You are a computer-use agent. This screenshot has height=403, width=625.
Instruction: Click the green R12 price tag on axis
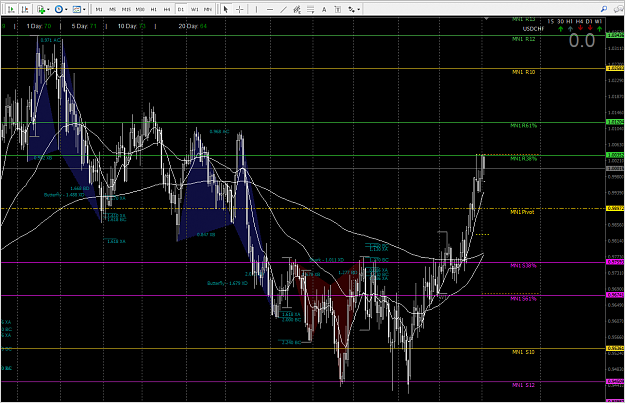pos(615,35)
